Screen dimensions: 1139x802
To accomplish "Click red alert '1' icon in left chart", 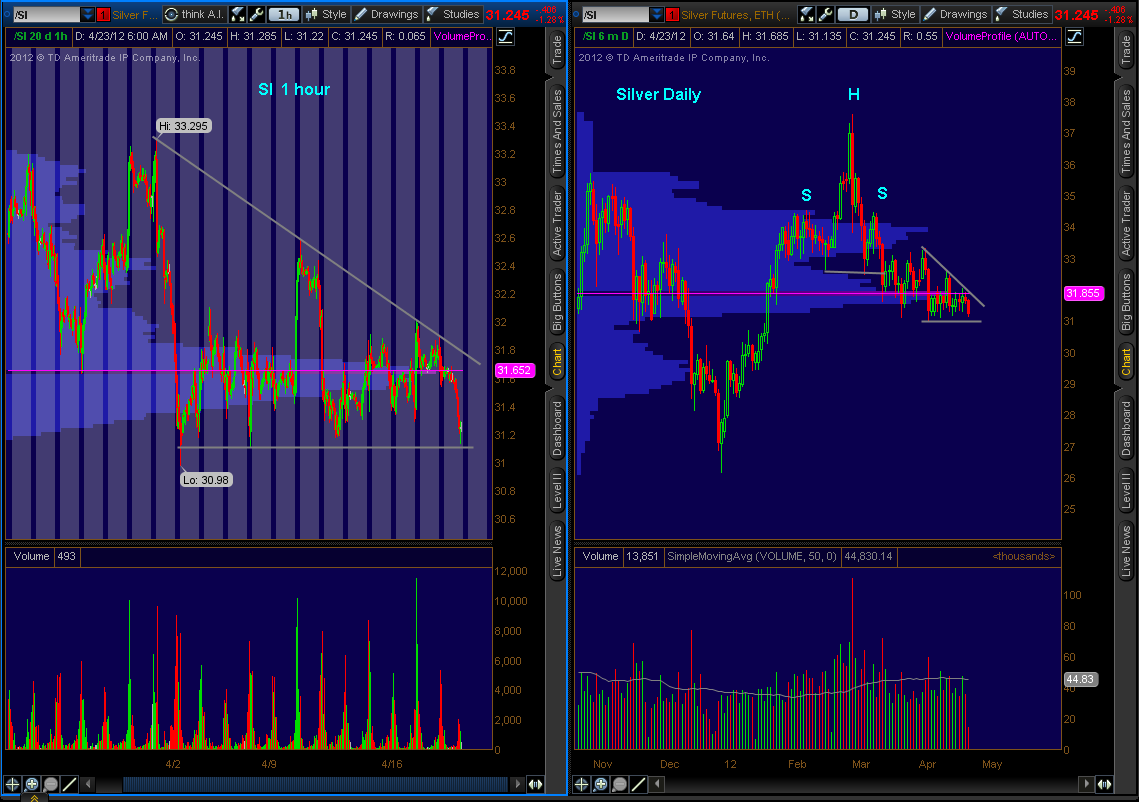I will (103, 14).
